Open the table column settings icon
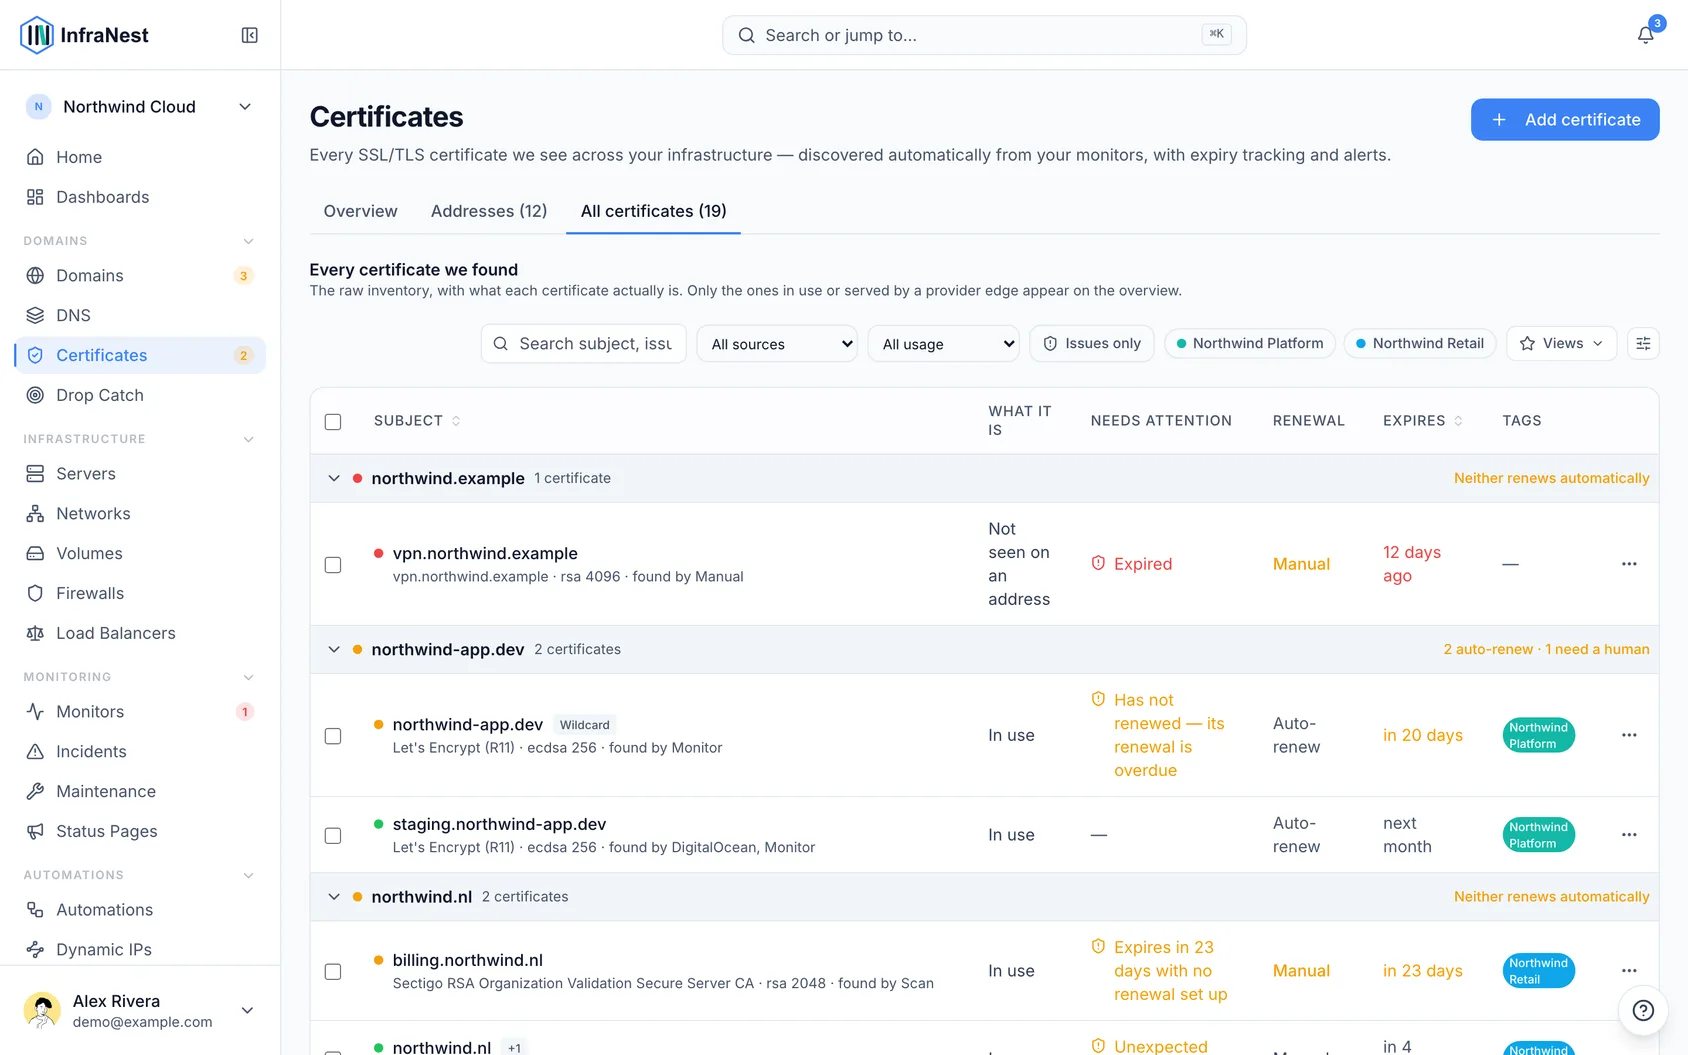Screen dimensions: 1688x1055 pos(1643,343)
